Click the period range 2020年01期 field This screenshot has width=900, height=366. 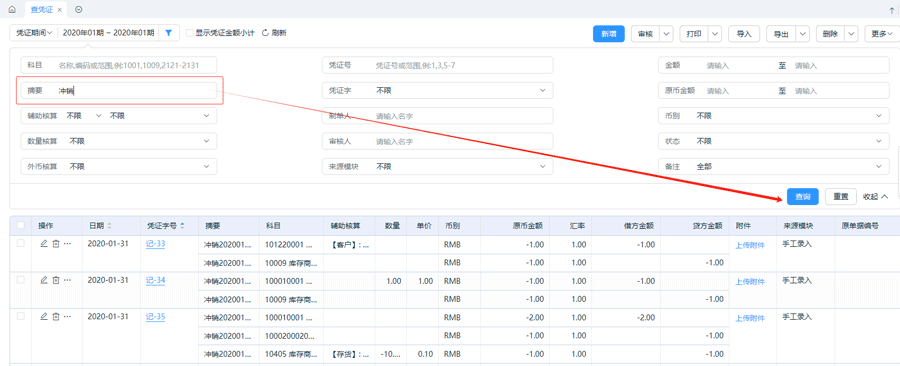108,33
